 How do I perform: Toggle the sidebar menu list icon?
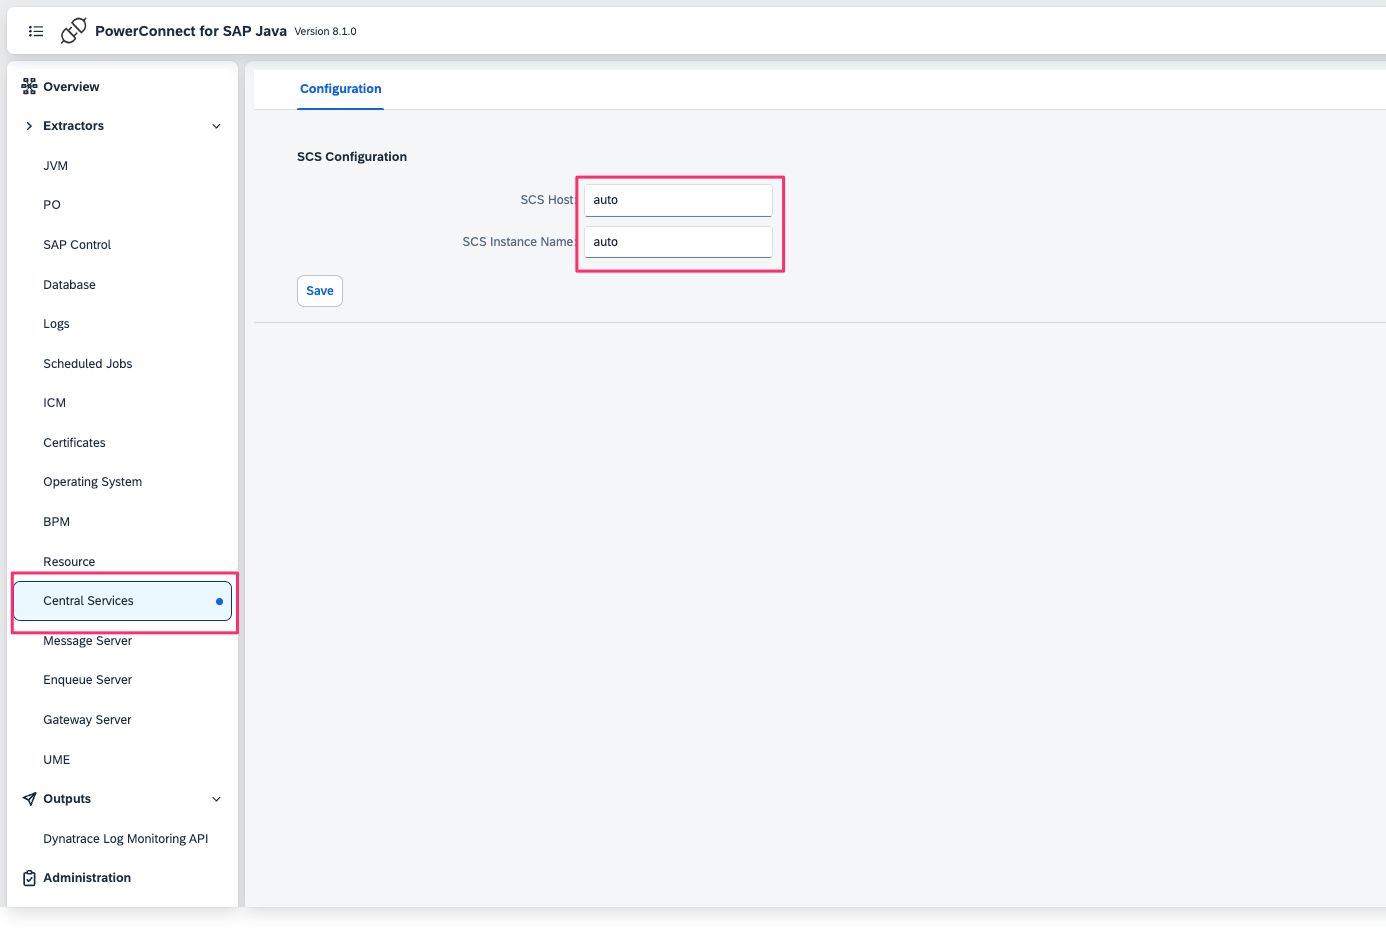click(x=36, y=31)
